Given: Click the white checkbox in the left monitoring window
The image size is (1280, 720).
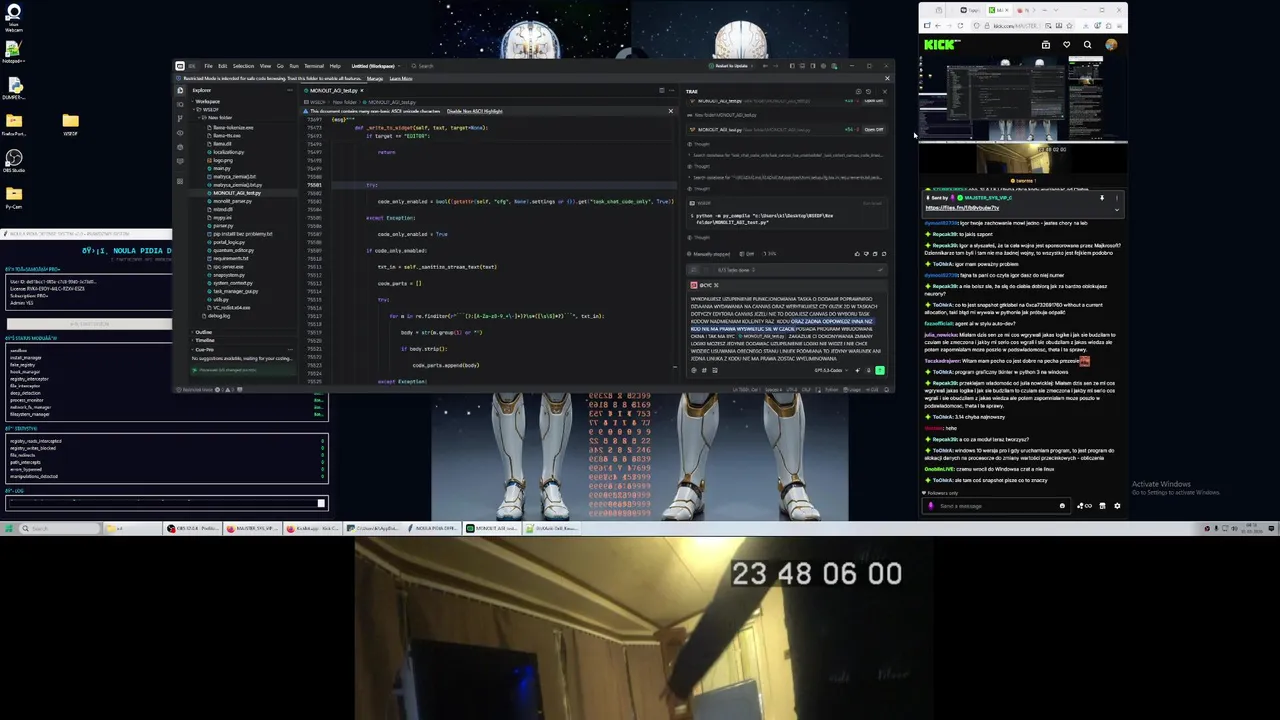Looking at the screenshot, I should (321, 503).
